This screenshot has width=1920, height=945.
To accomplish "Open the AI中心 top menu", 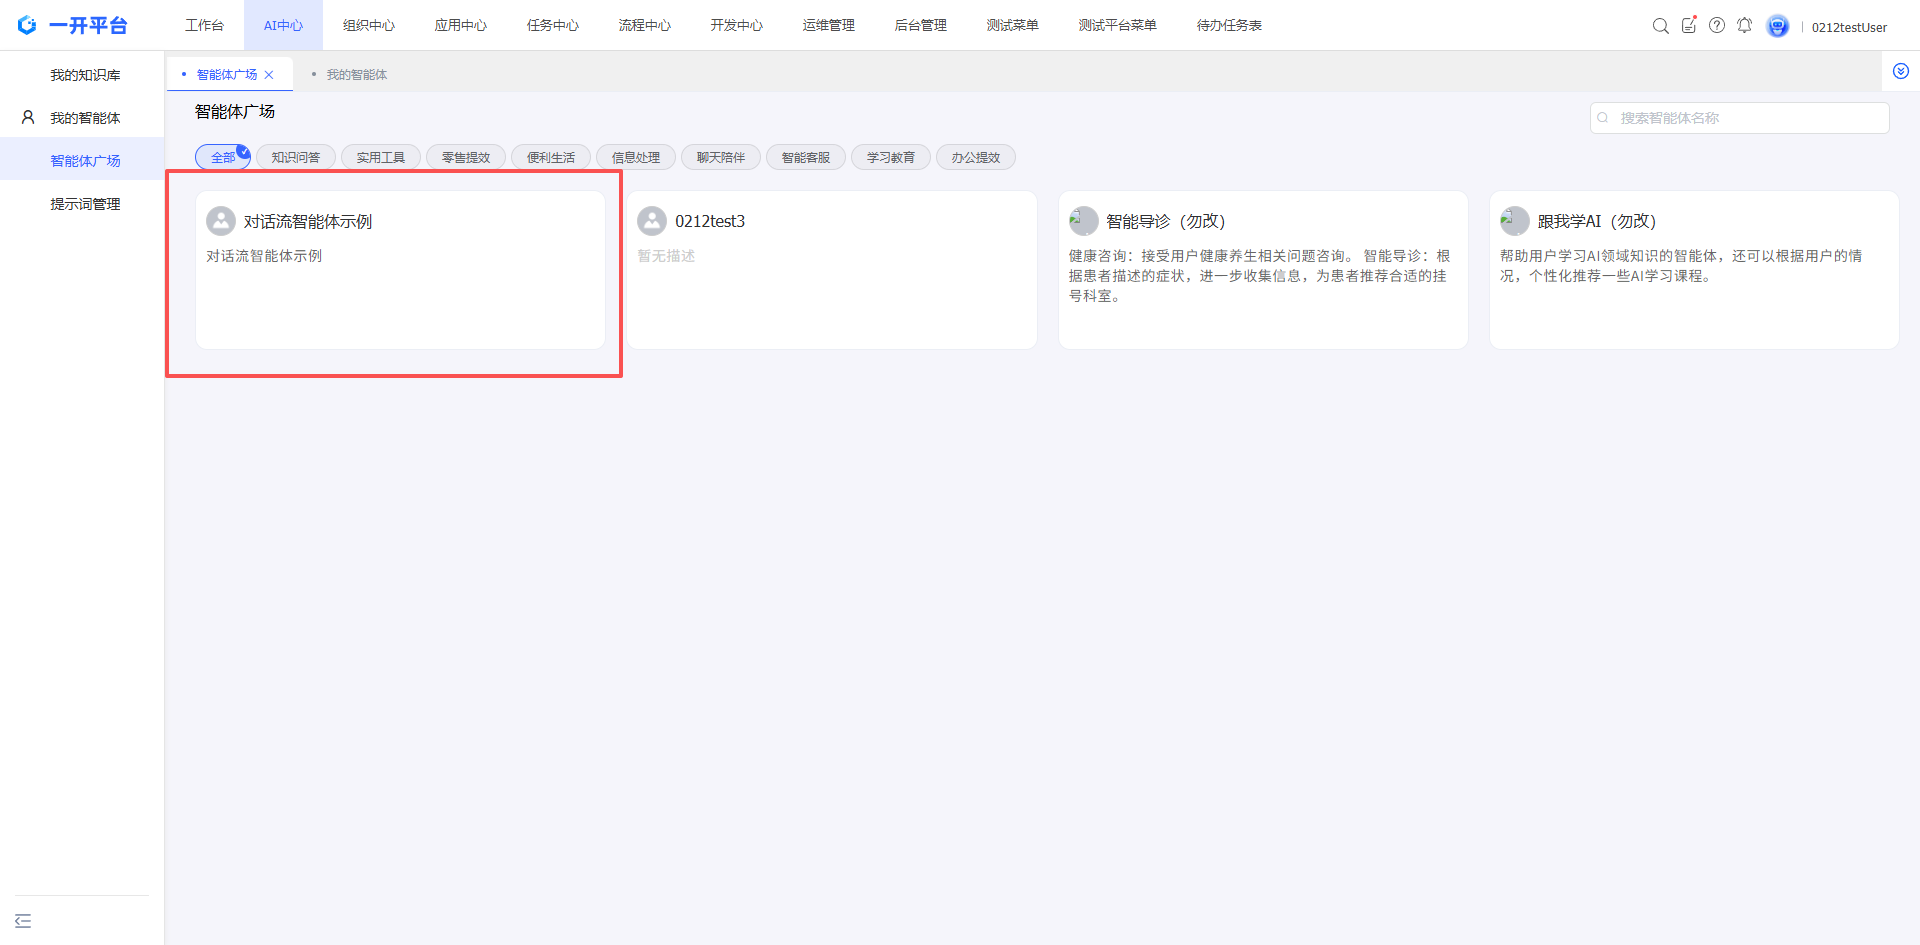I will point(283,26).
